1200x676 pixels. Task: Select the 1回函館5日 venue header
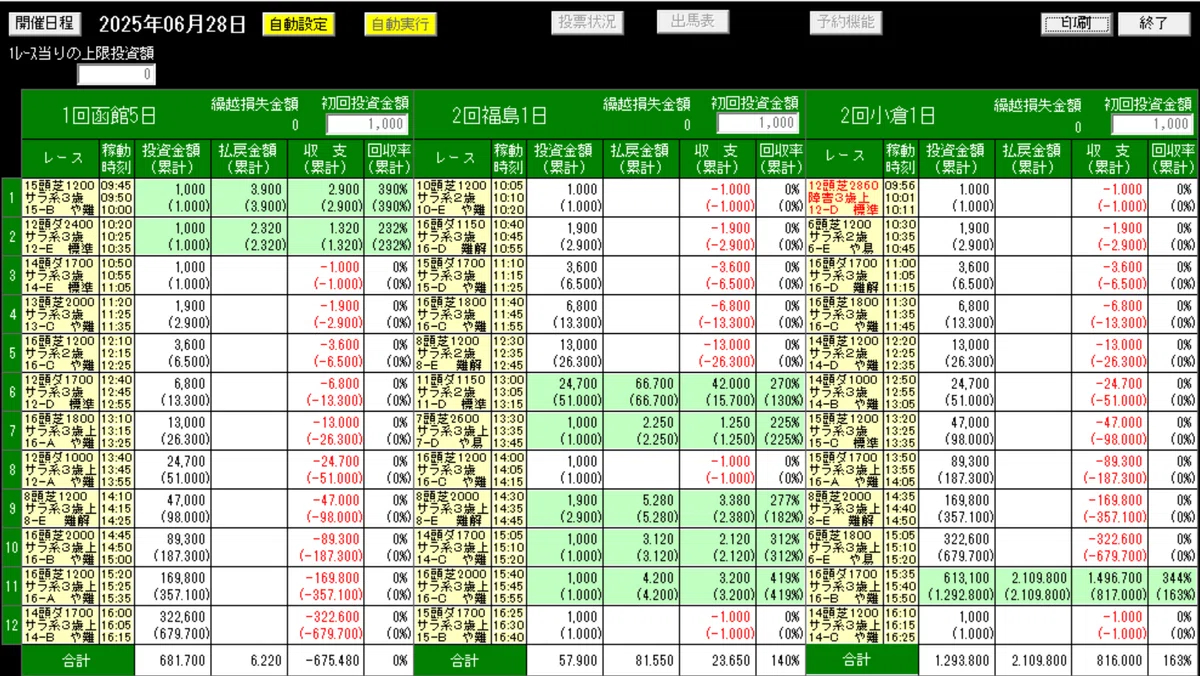coord(108,114)
